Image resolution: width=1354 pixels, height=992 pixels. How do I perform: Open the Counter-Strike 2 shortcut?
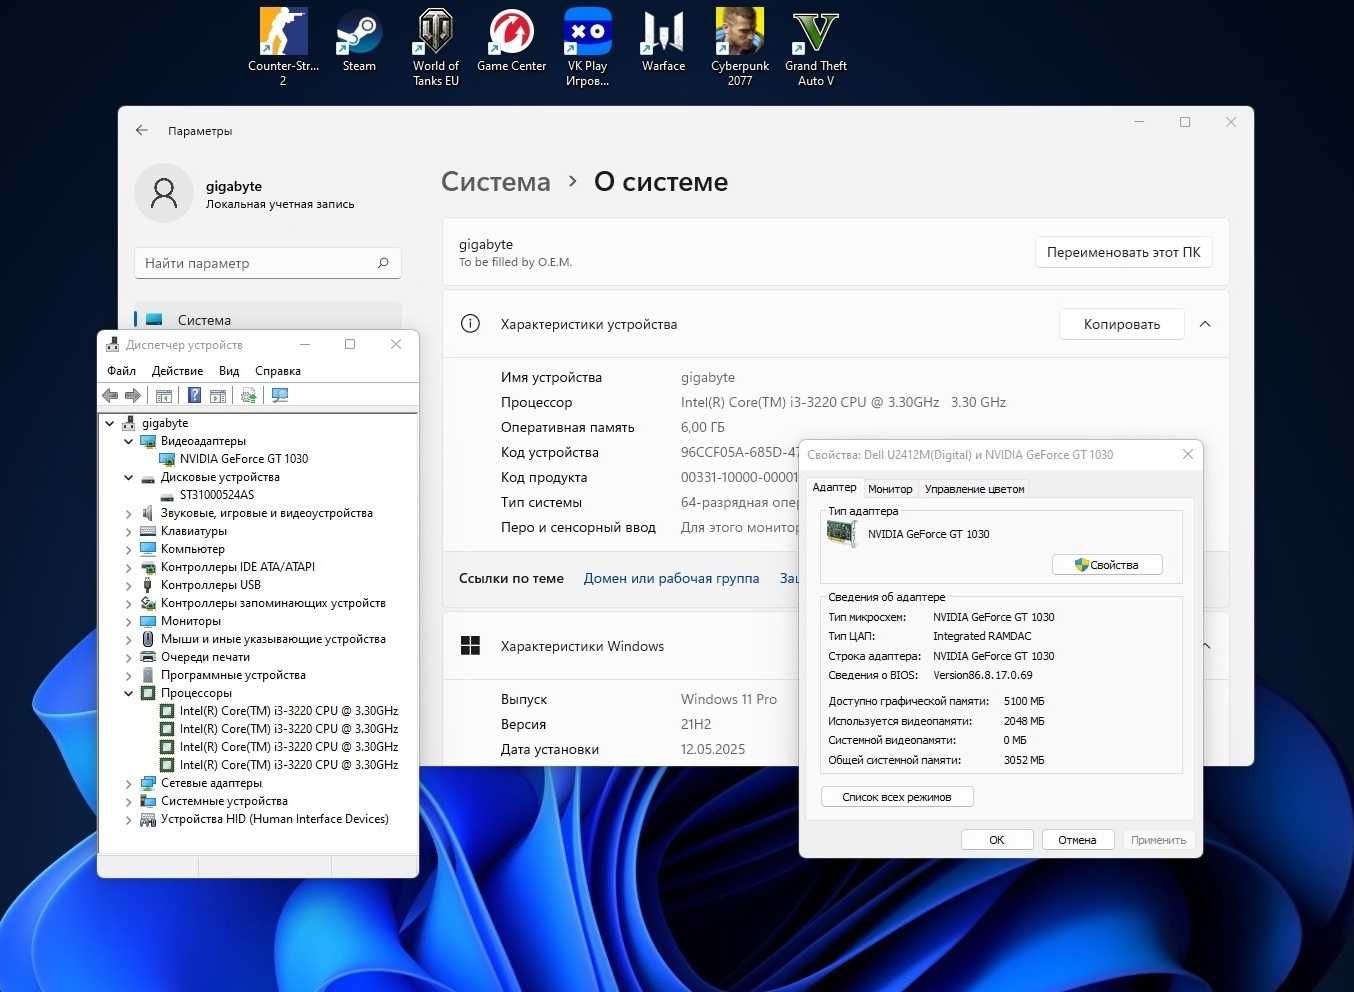coord(283,47)
